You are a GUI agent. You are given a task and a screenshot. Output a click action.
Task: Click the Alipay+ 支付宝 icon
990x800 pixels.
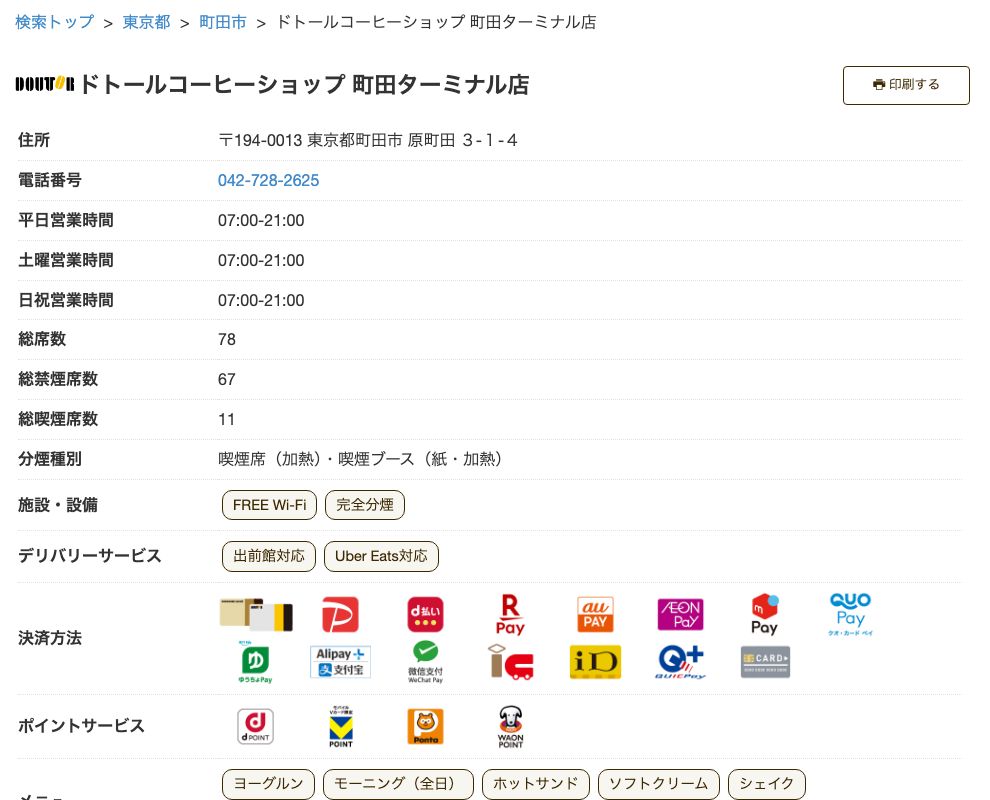(340, 662)
